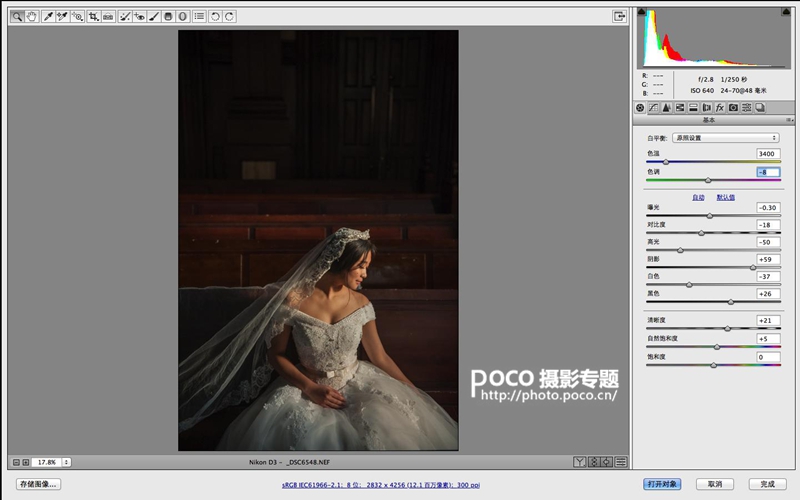The width and height of the screenshot is (800, 500).
Task: Click the 曝光 exposure slider handle
Action: (710, 216)
